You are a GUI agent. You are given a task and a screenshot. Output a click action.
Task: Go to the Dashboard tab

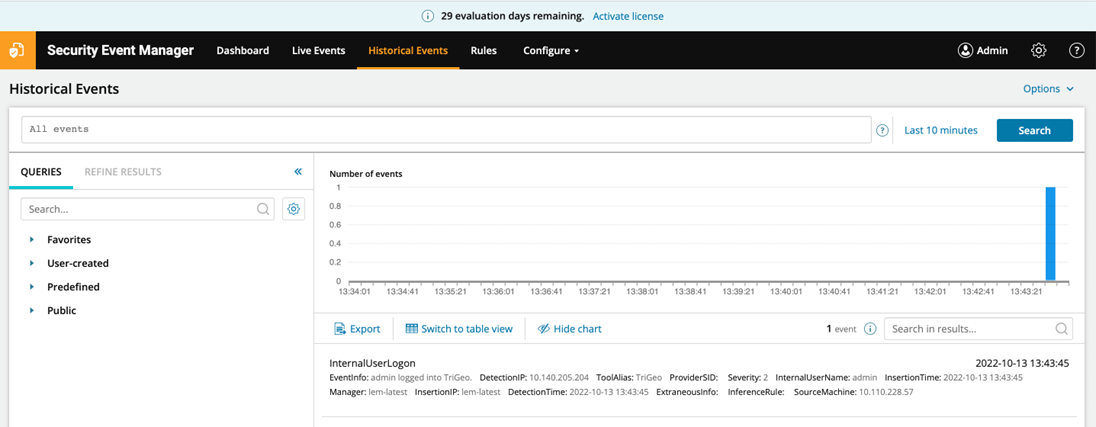(x=243, y=50)
